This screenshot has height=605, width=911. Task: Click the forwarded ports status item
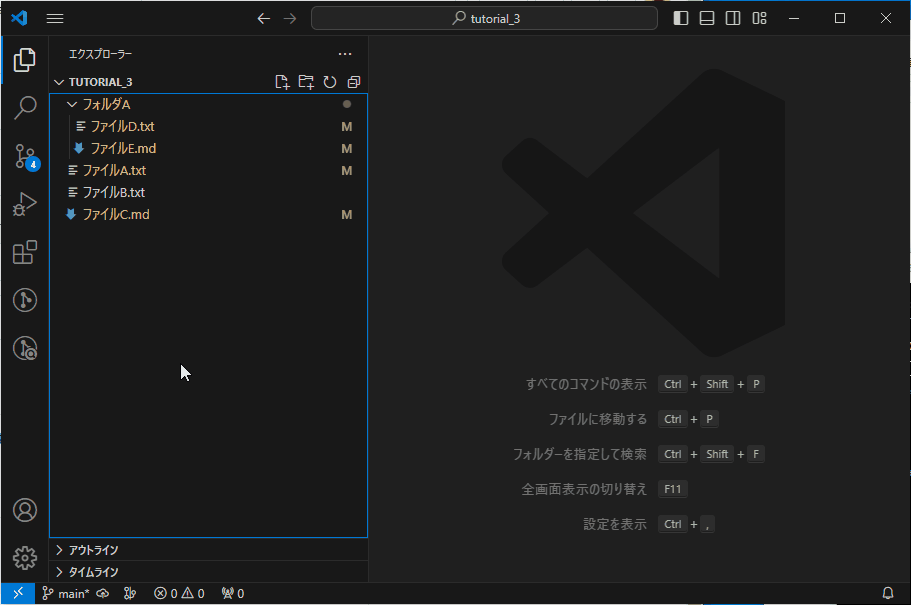click(x=232, y=593)
